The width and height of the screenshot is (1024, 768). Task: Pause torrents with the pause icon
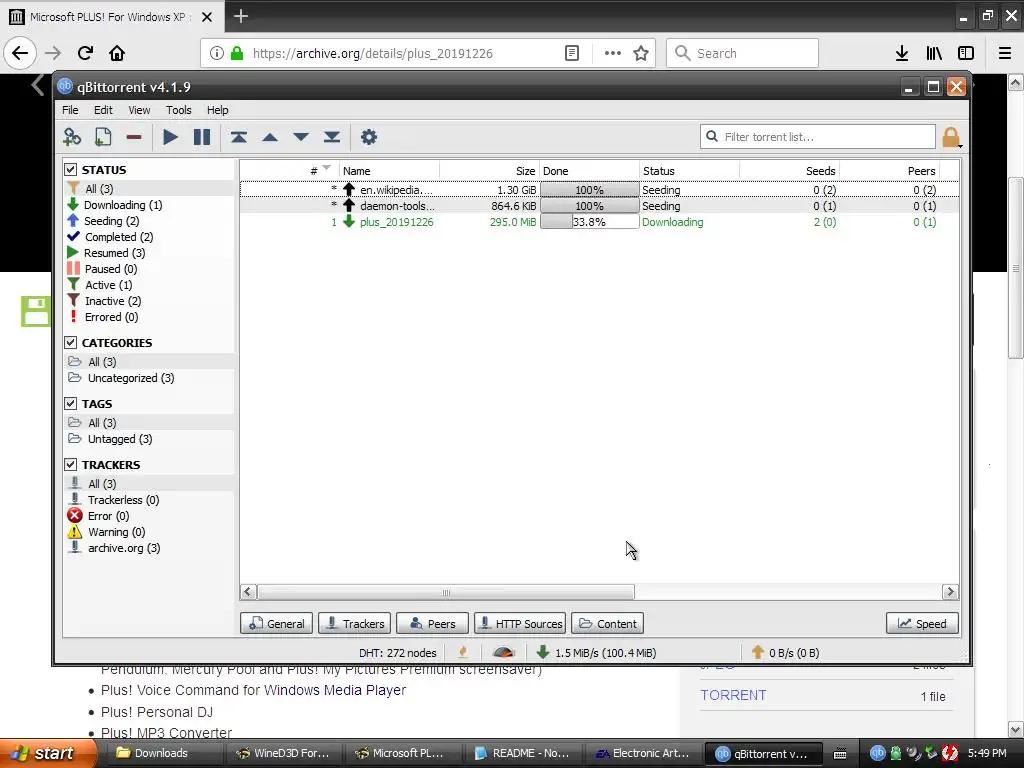click(x=202, y=137)
